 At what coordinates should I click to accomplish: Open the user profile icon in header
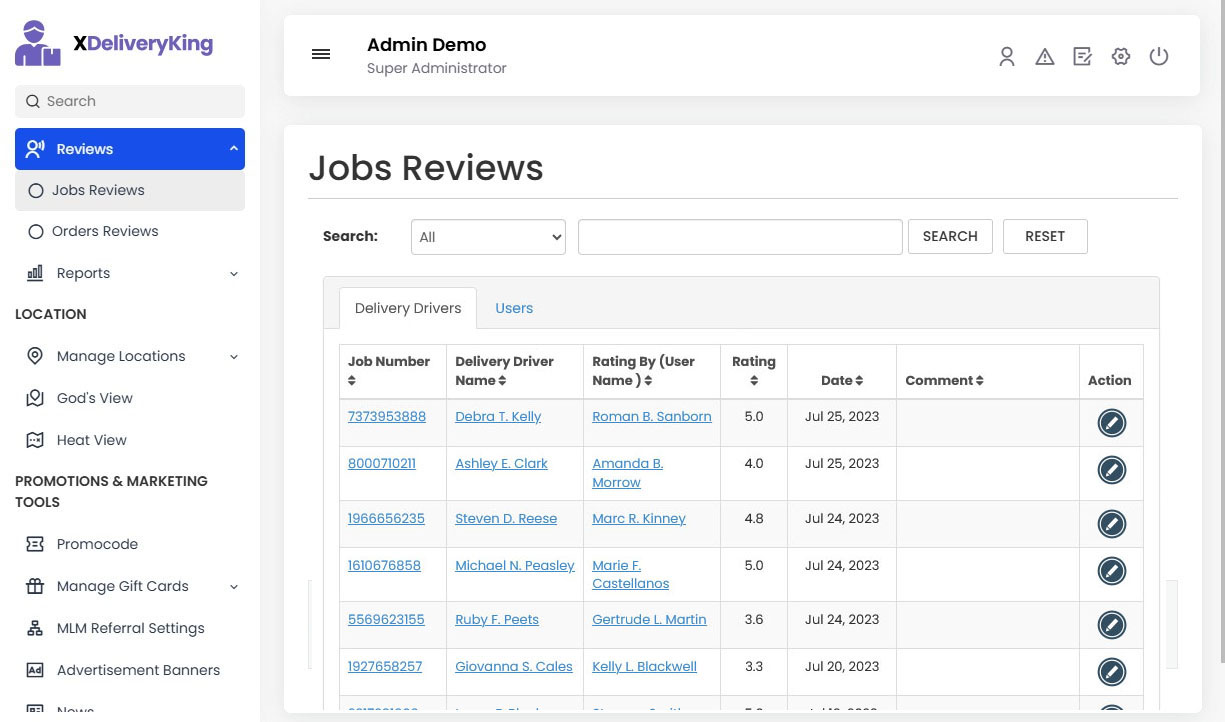[x=1007, y=57]
